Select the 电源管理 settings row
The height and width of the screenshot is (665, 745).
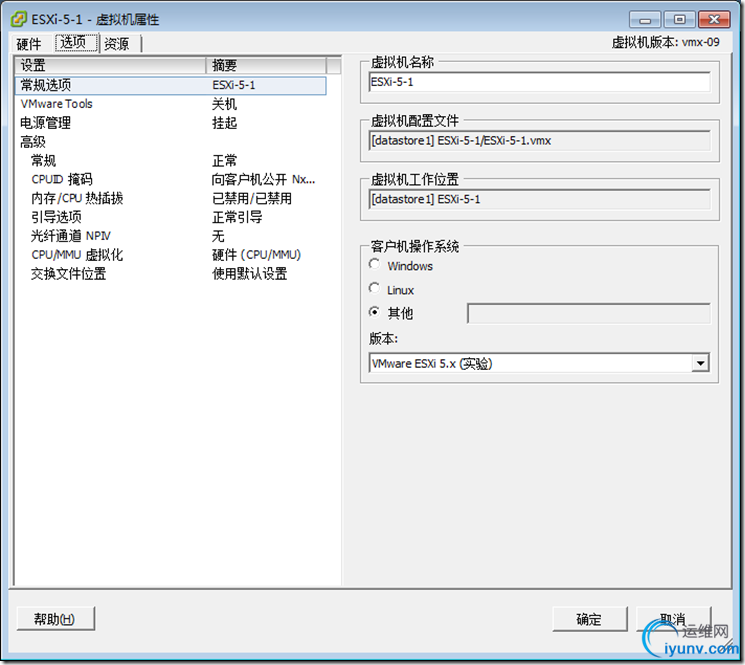click(x=171, y=123)
